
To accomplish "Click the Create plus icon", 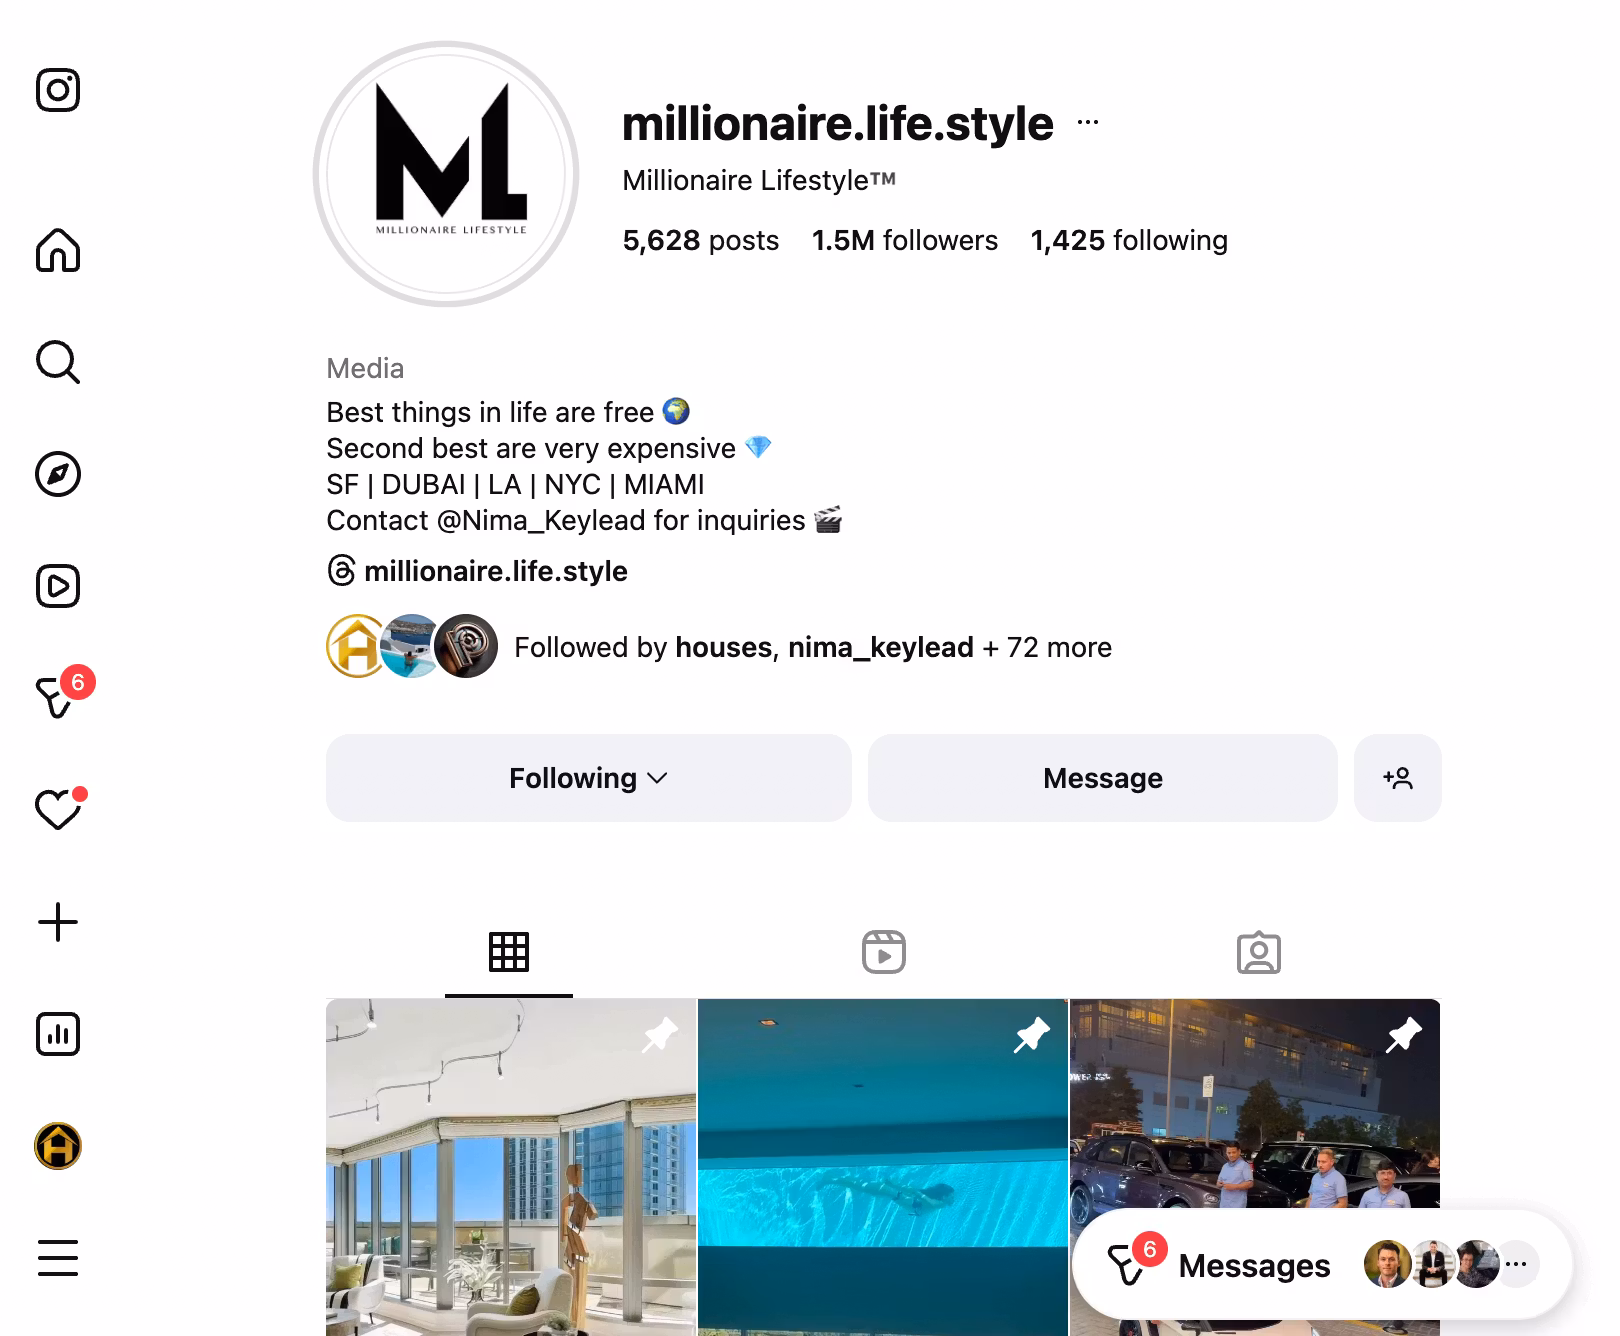I will point(58,922).
